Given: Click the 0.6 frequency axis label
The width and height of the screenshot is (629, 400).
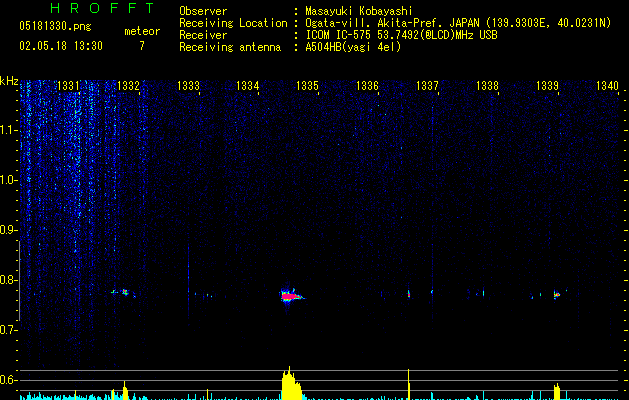Looking at the screenshot, I should 8,380.
